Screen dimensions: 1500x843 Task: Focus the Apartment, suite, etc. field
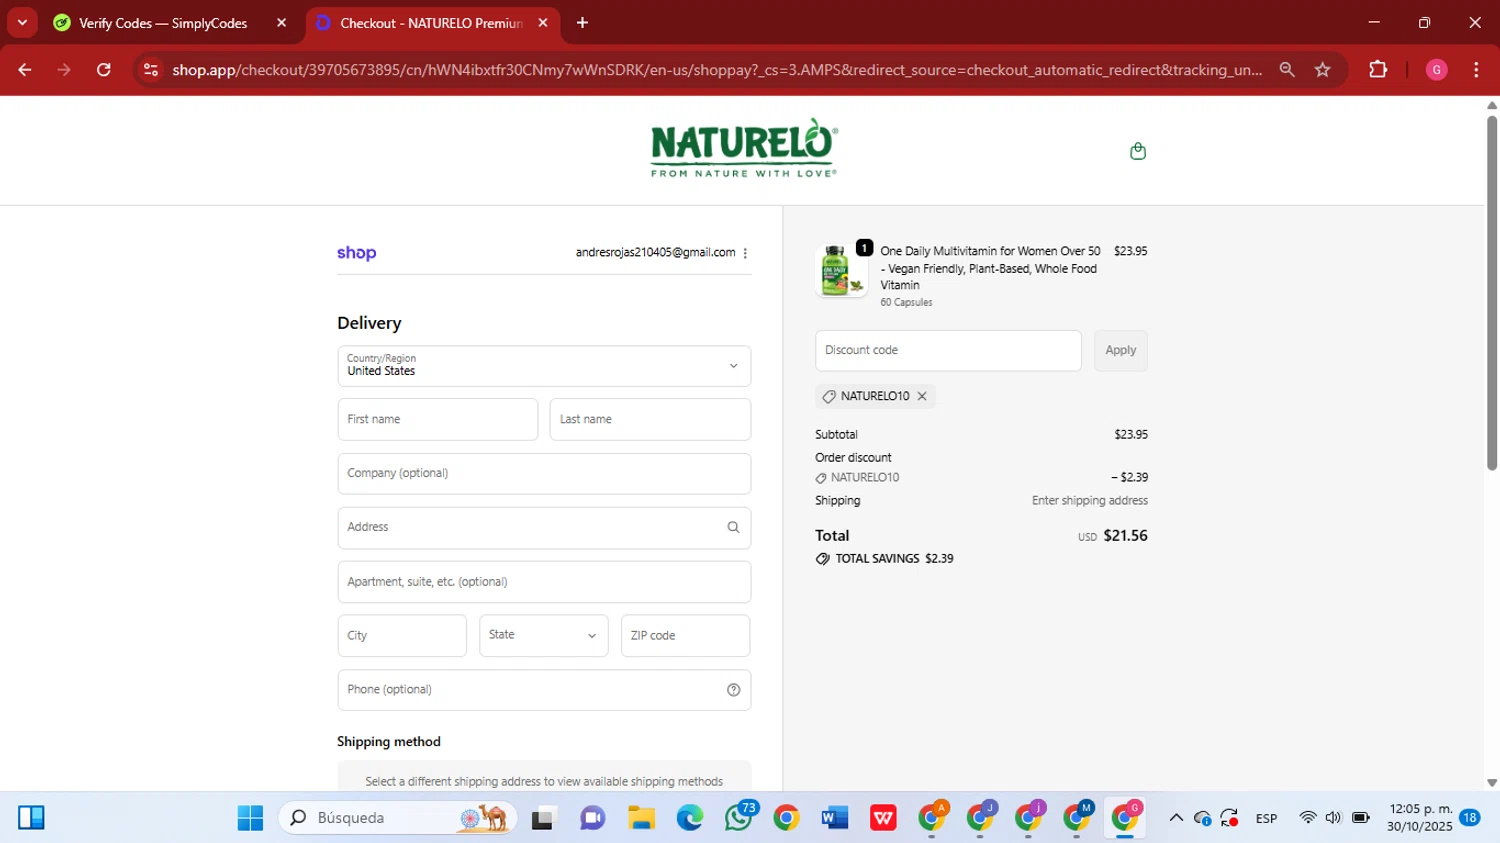click(x=544, y=582)
